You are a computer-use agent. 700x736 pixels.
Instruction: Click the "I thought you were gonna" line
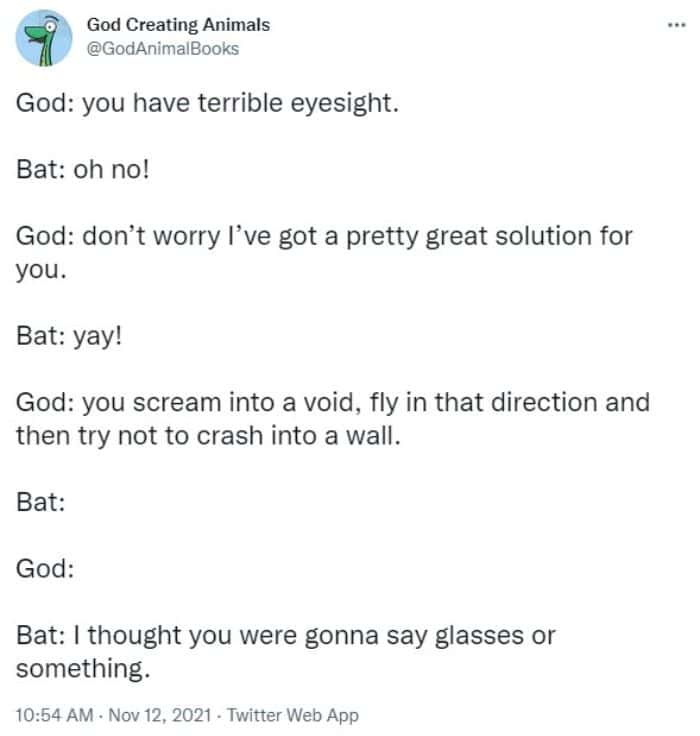285,635
